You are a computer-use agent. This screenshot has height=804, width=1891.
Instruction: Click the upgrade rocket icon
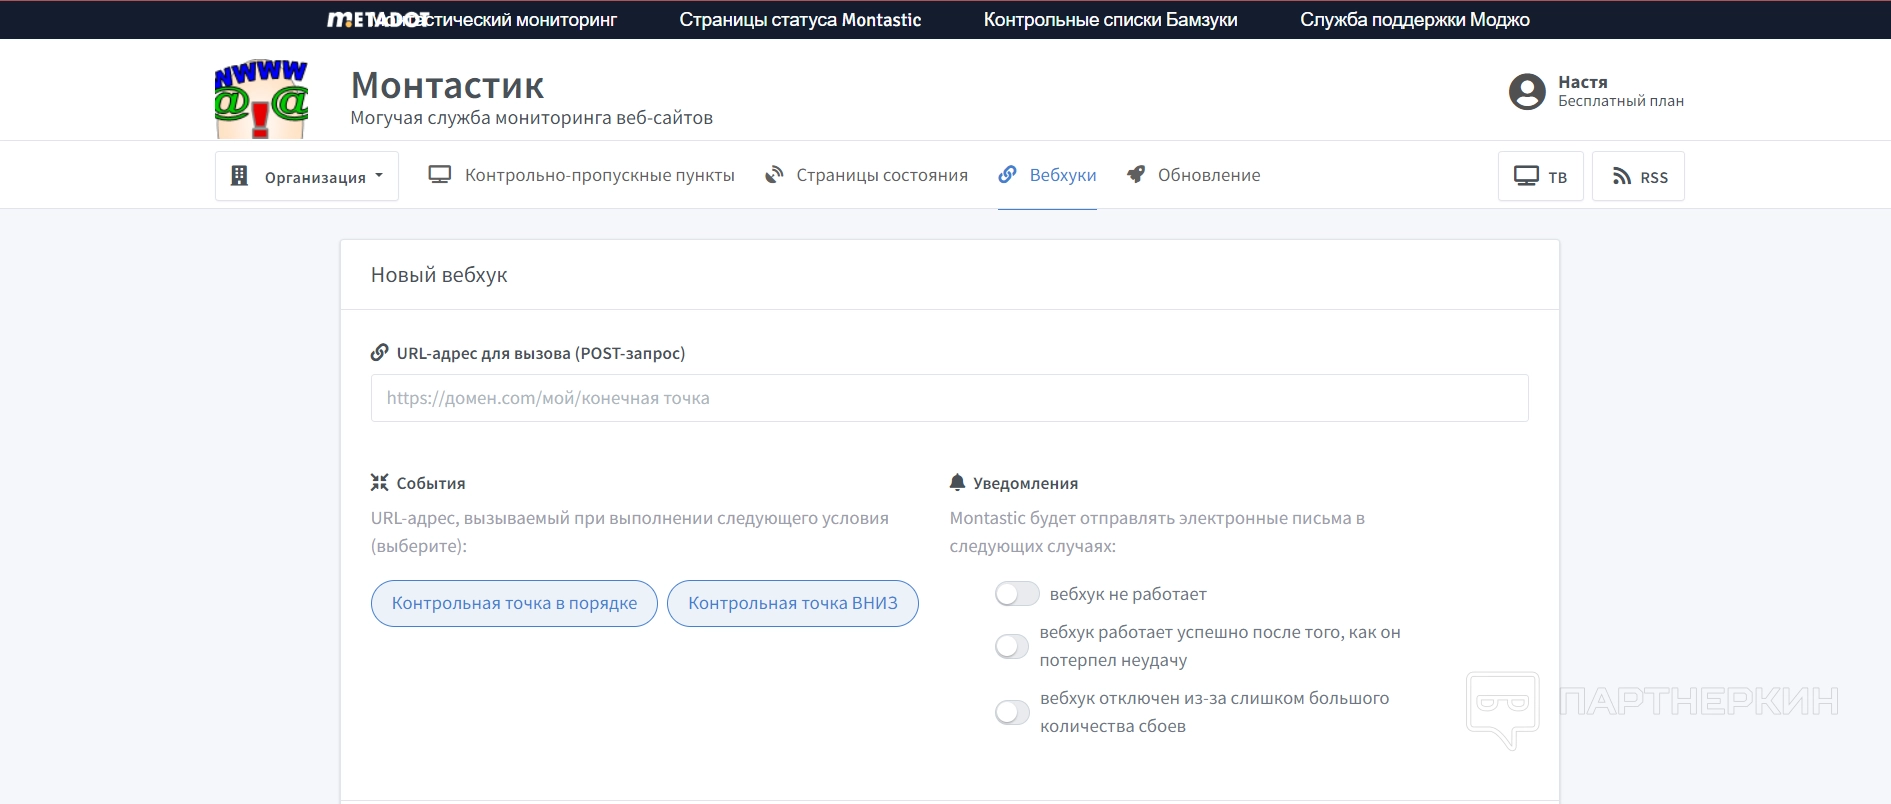pos(1135,175)
